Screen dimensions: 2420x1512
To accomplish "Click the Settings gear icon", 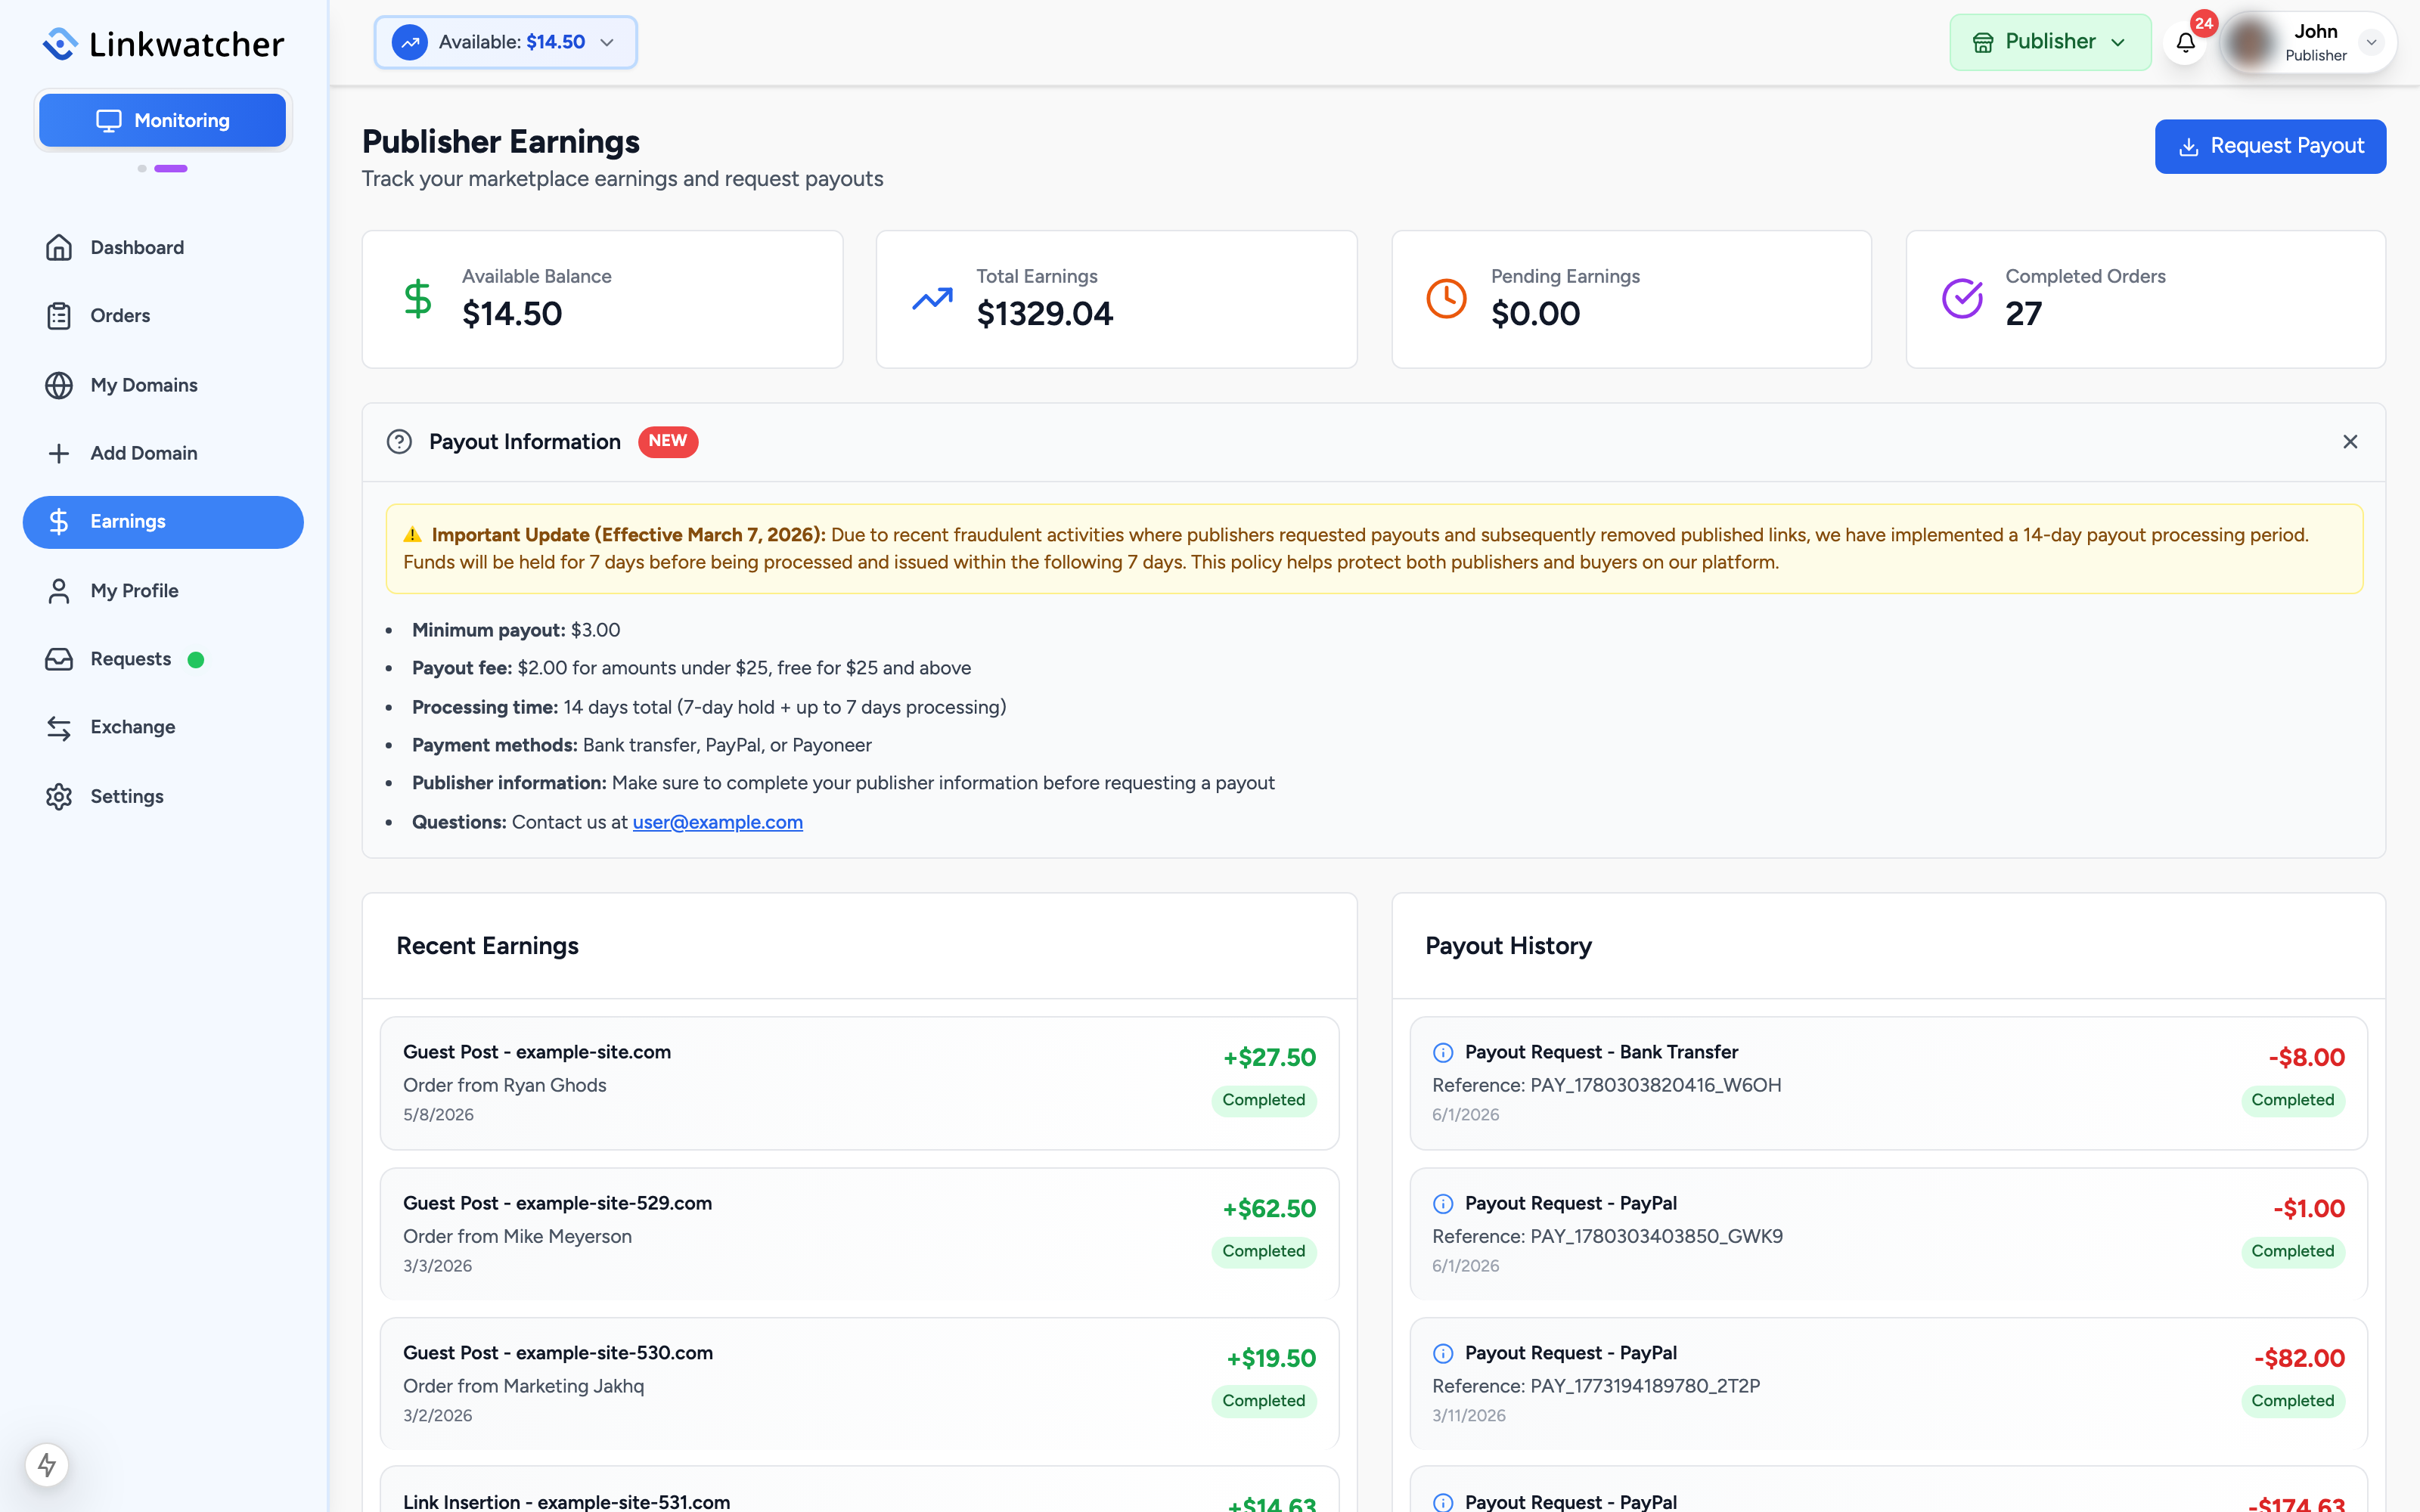I will point(59,797).
